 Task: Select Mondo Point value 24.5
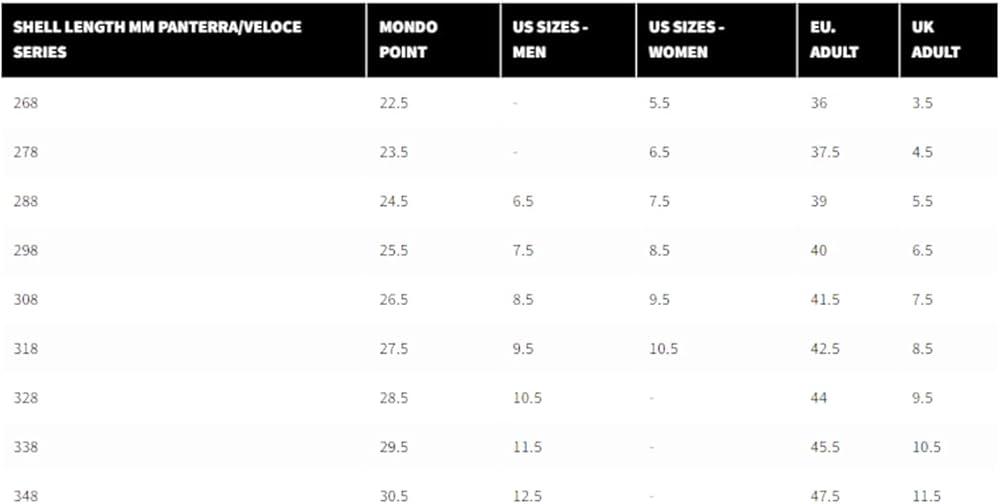(x=394, y=201)
